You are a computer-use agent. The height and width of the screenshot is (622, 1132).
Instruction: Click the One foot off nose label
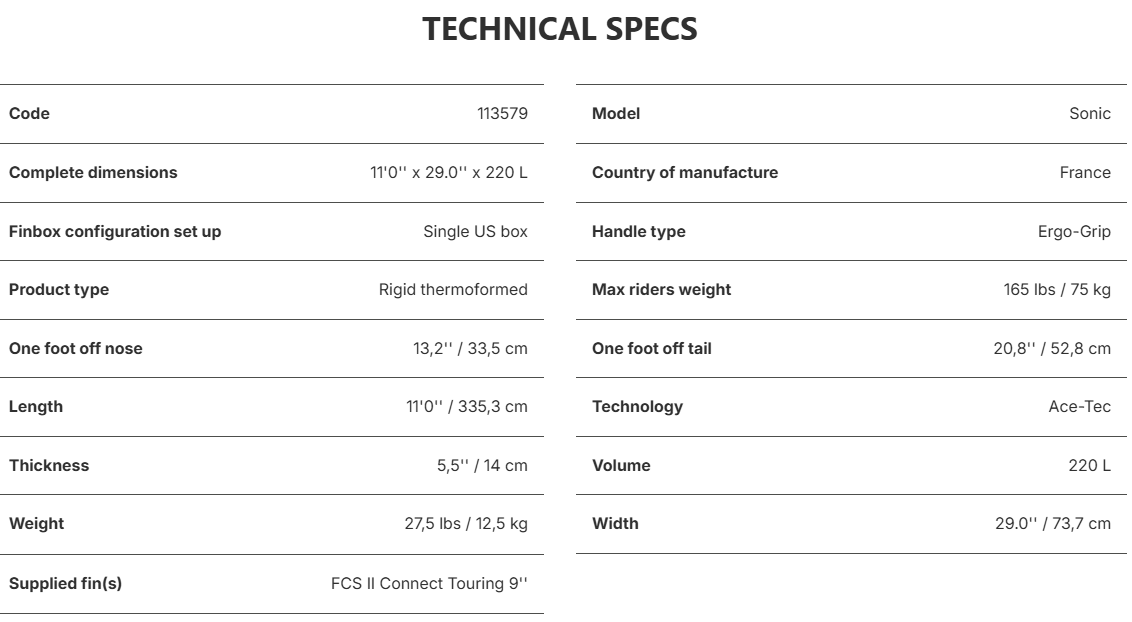pos(76,349)
